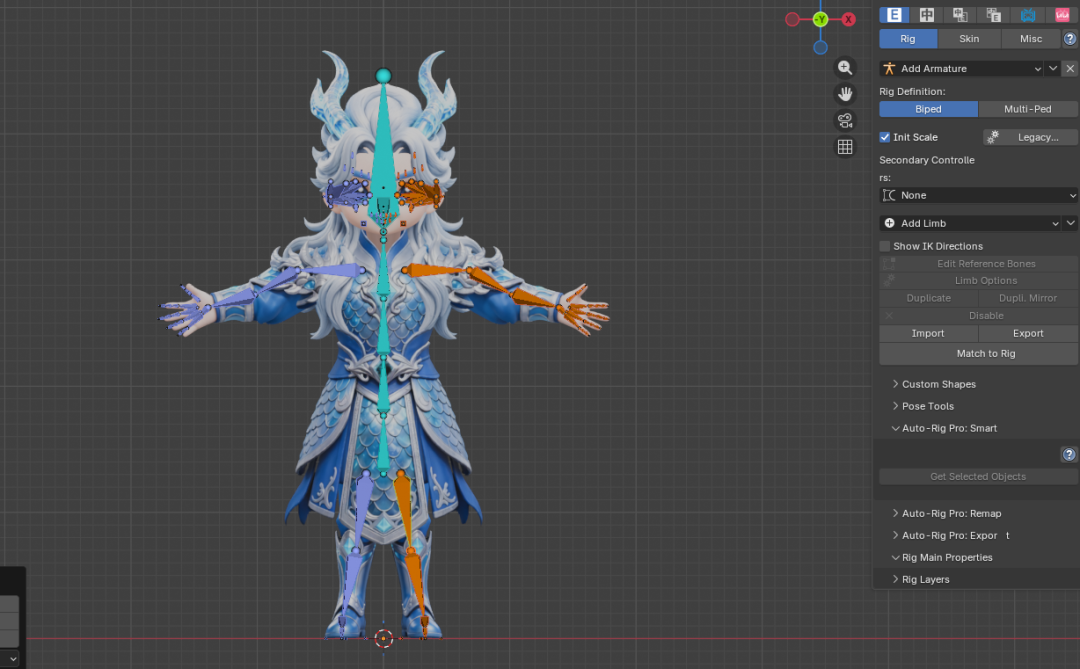Activate the hand pan view icon
The height and width of the screenshot is (669, 1080).
pos(845,94)
